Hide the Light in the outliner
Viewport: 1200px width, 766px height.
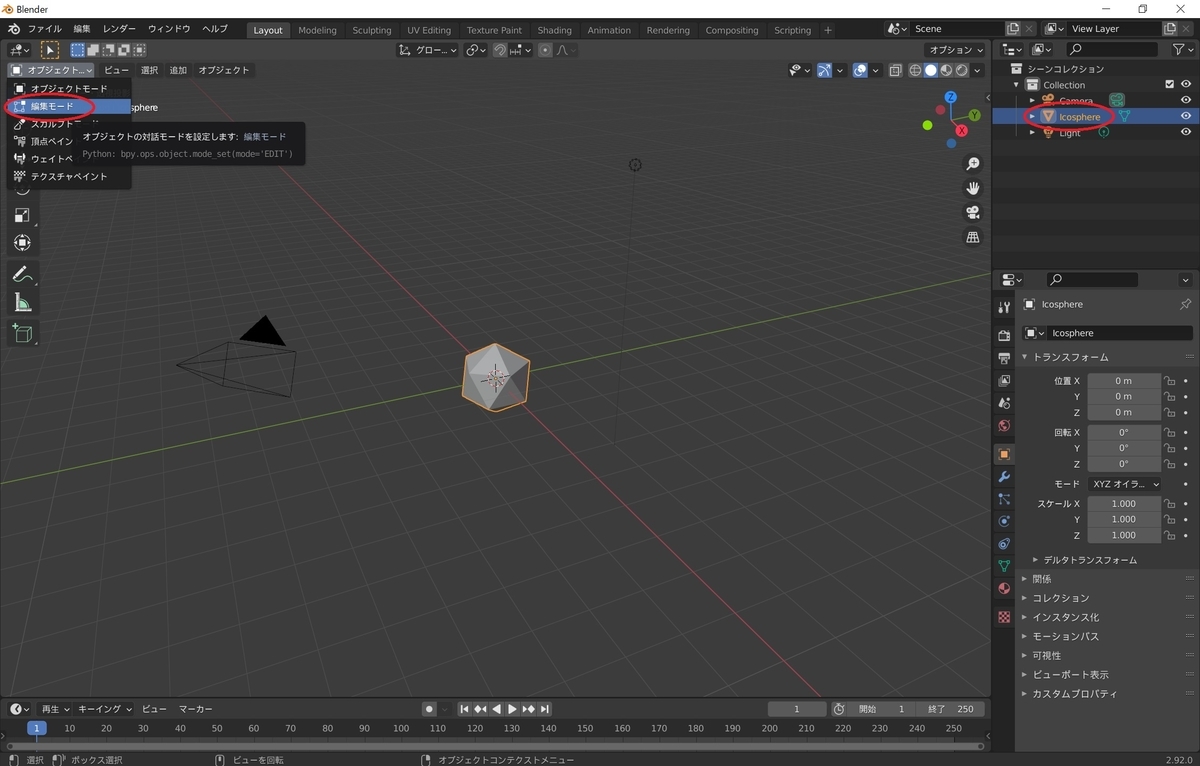(1186, 132)
